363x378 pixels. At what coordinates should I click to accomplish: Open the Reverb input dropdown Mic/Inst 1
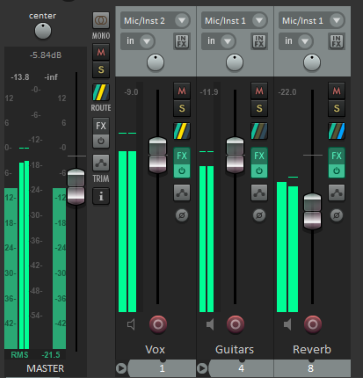(x=312, y=21)
